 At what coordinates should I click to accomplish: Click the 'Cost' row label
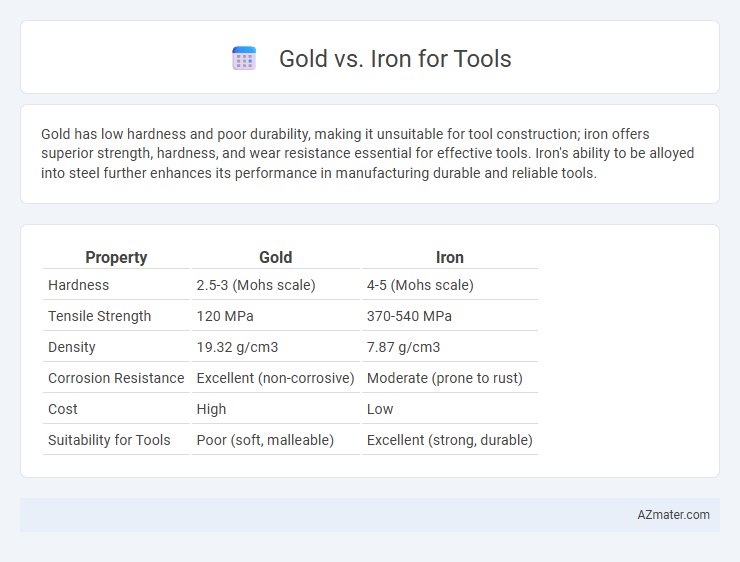click(63, 409)
